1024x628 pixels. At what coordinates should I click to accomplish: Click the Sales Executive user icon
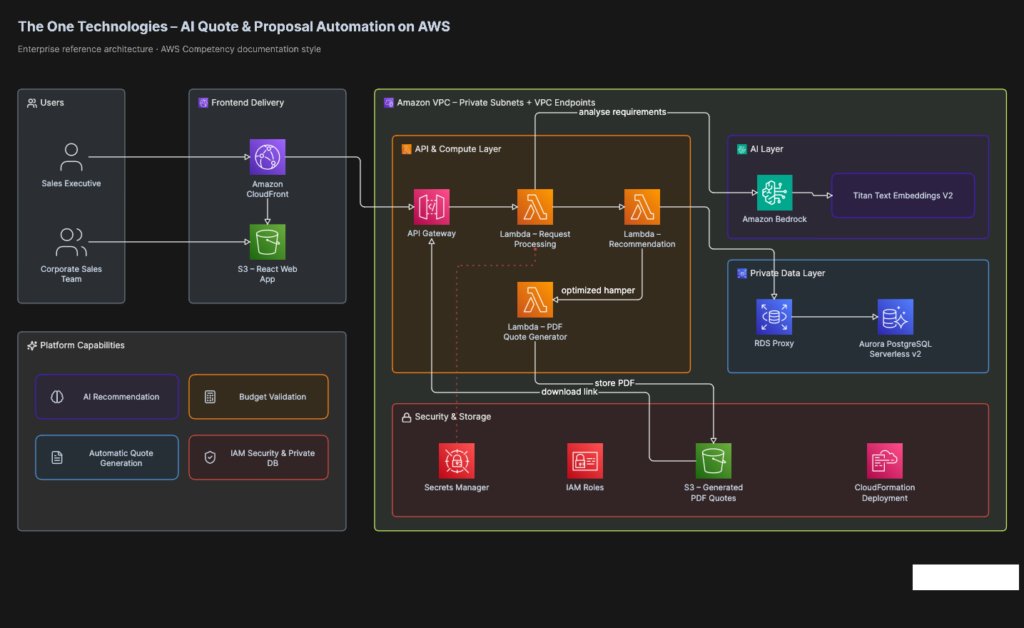pyautogui.click(x=71, y=157)
